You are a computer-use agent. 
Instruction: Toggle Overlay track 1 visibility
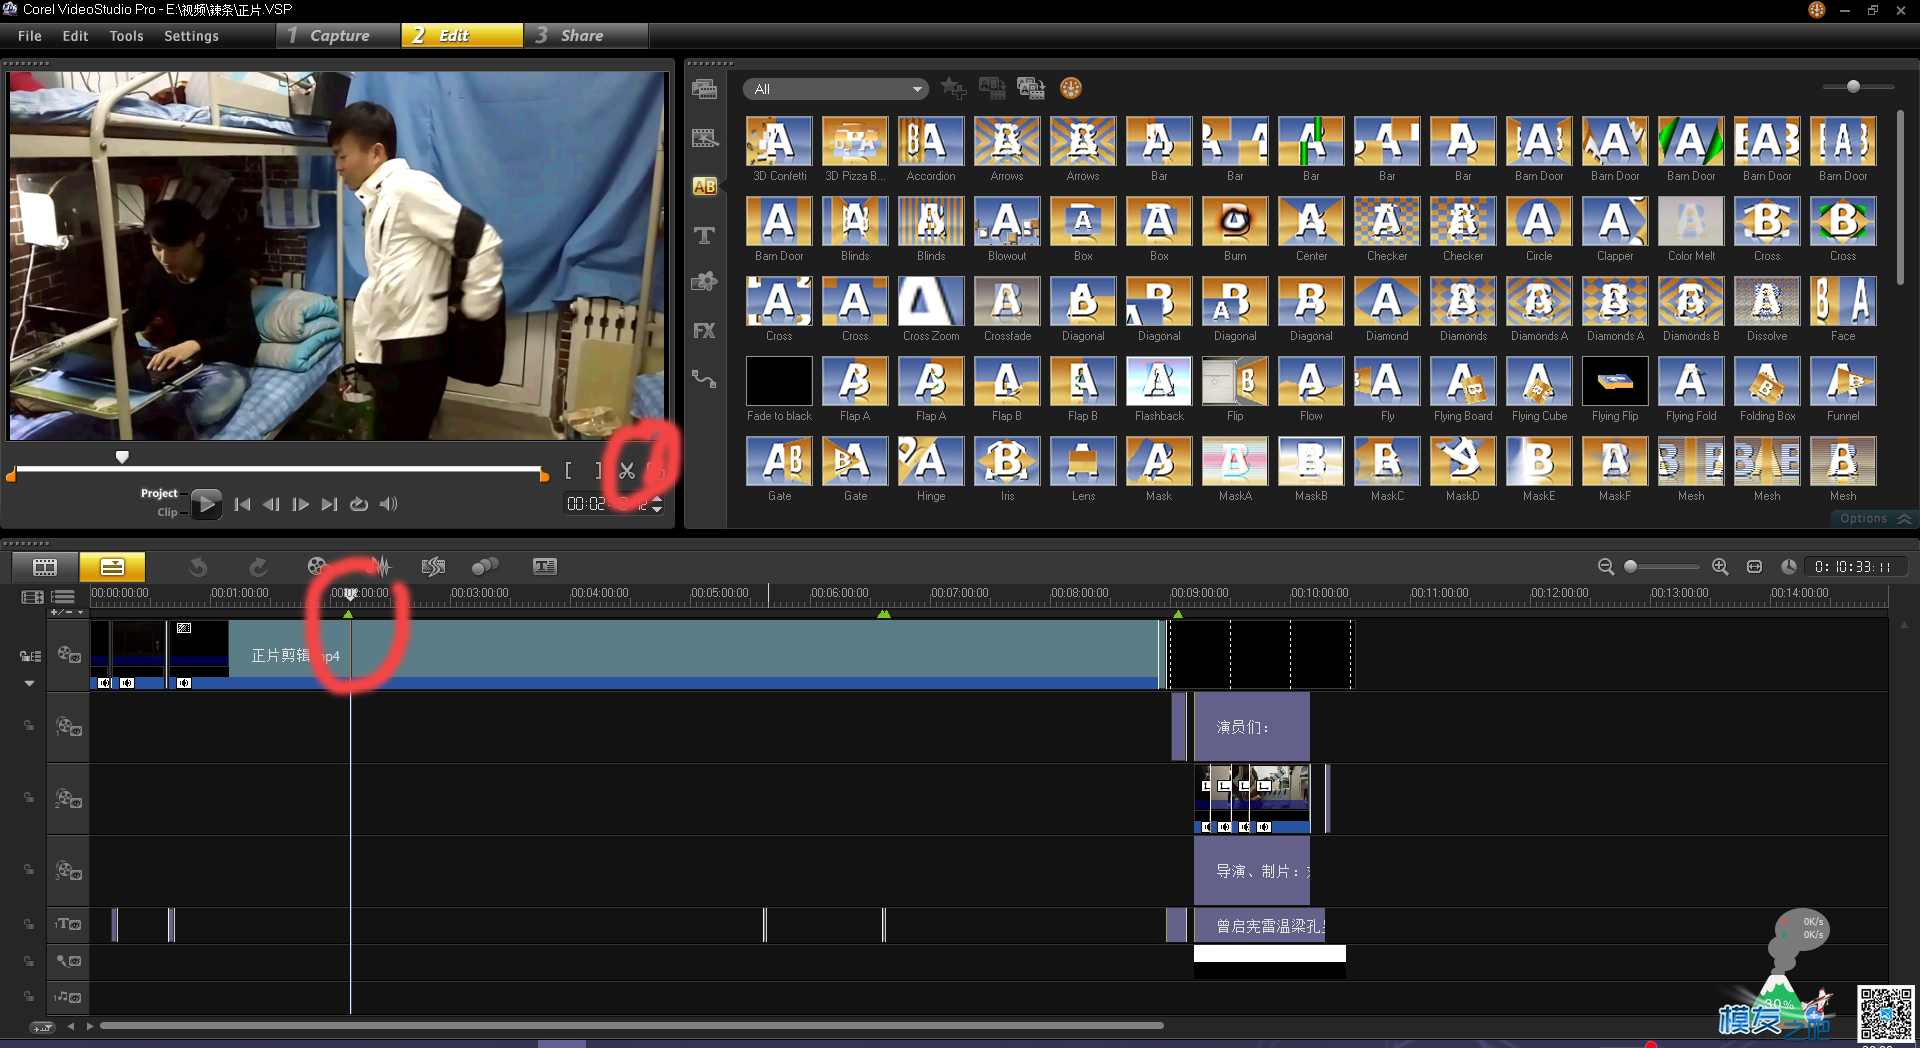click(69, 727)
